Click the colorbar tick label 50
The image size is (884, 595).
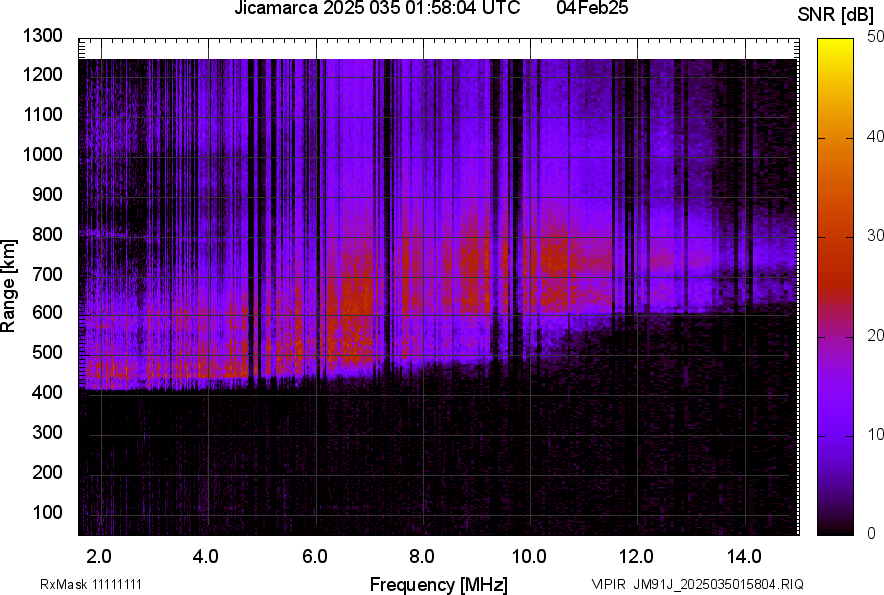(x=876, y=37)
